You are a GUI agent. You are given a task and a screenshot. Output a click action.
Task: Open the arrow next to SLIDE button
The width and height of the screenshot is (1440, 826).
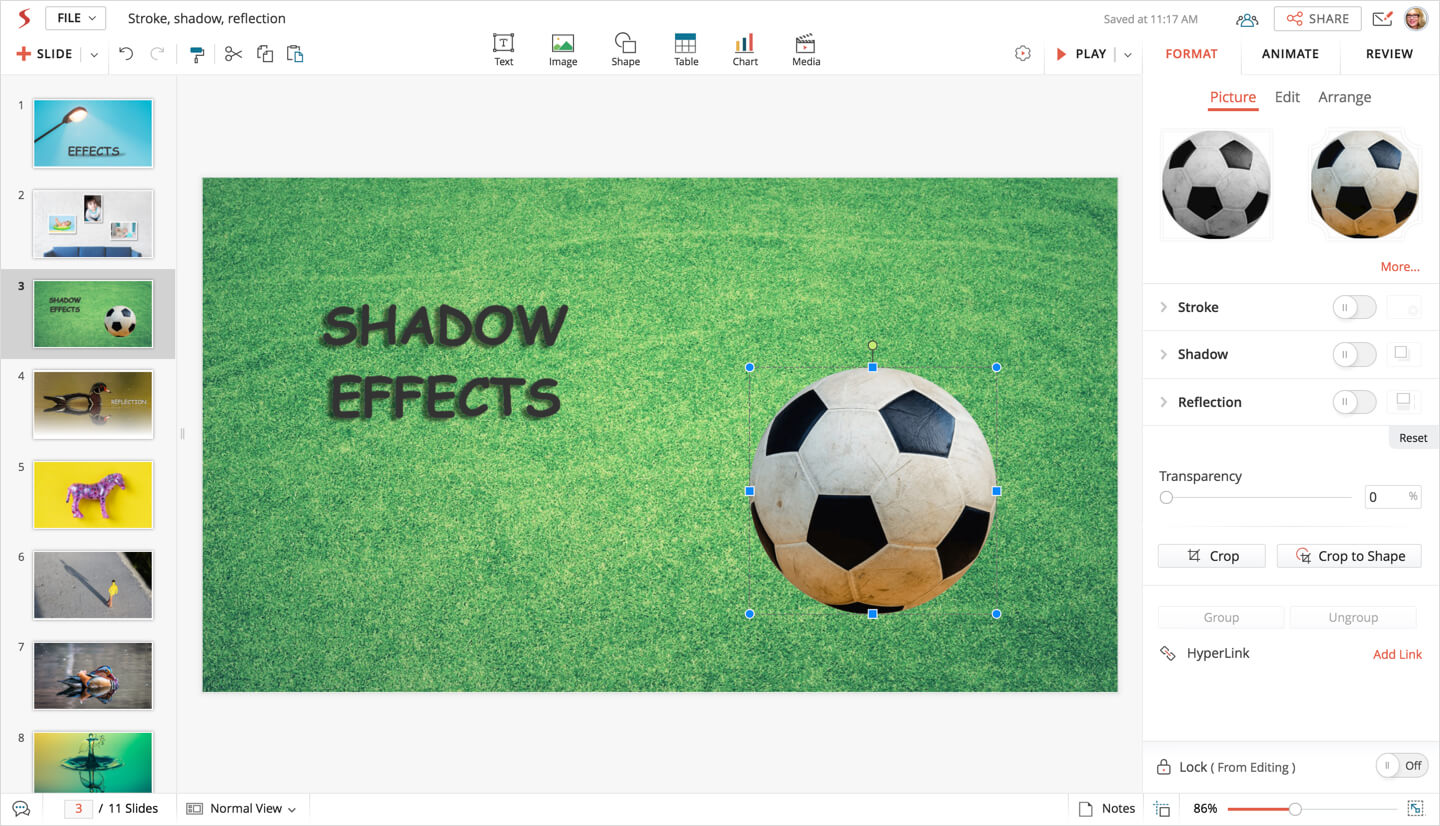click(x=94, y=55)
